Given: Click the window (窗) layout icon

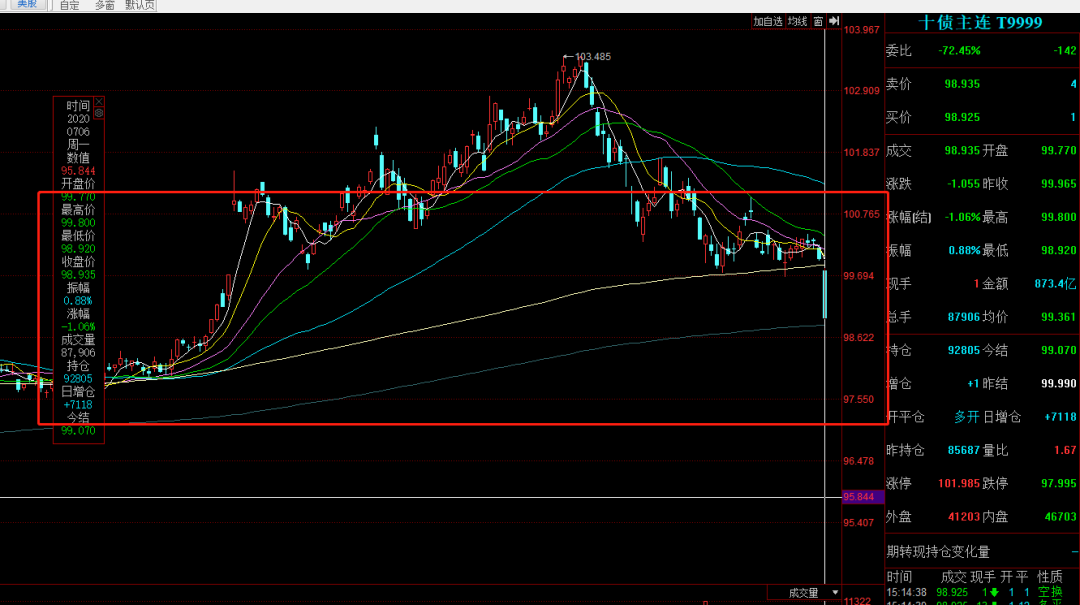Looking at the screenshot, I should [818, 21].
